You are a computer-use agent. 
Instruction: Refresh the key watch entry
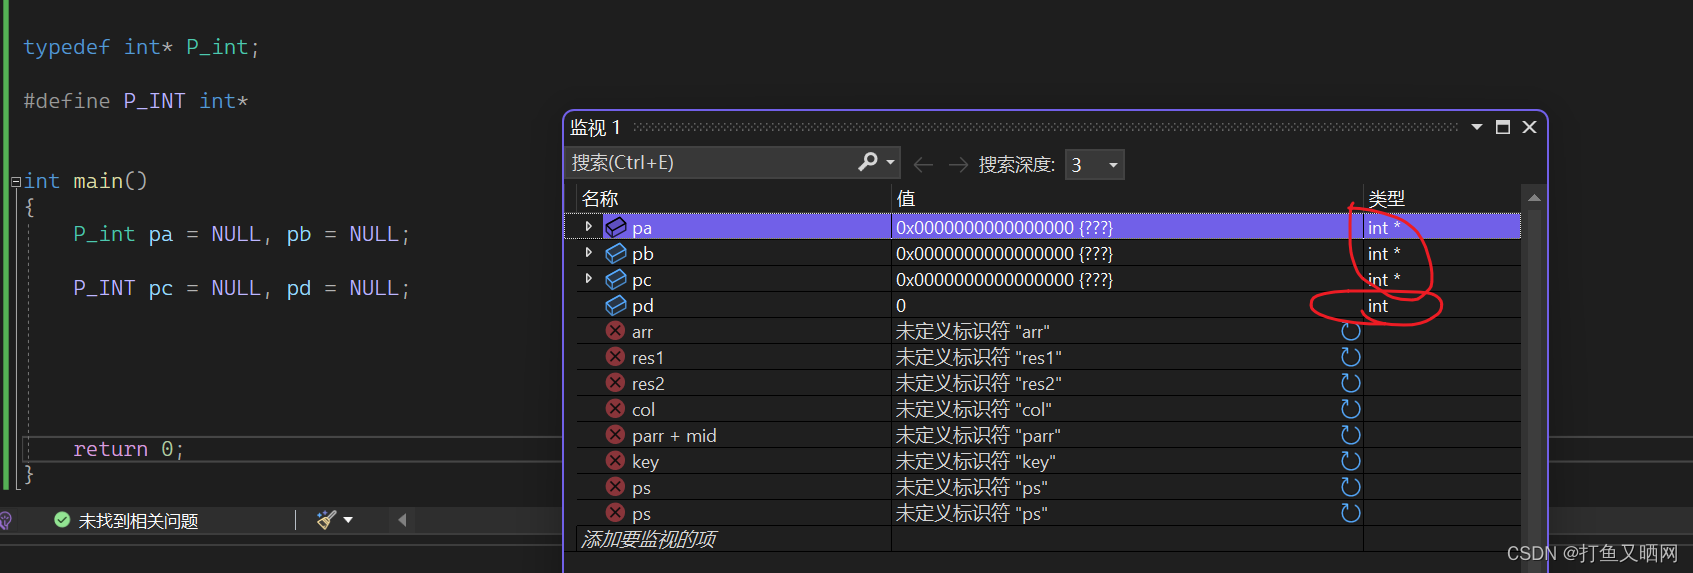click(1350, 461)
